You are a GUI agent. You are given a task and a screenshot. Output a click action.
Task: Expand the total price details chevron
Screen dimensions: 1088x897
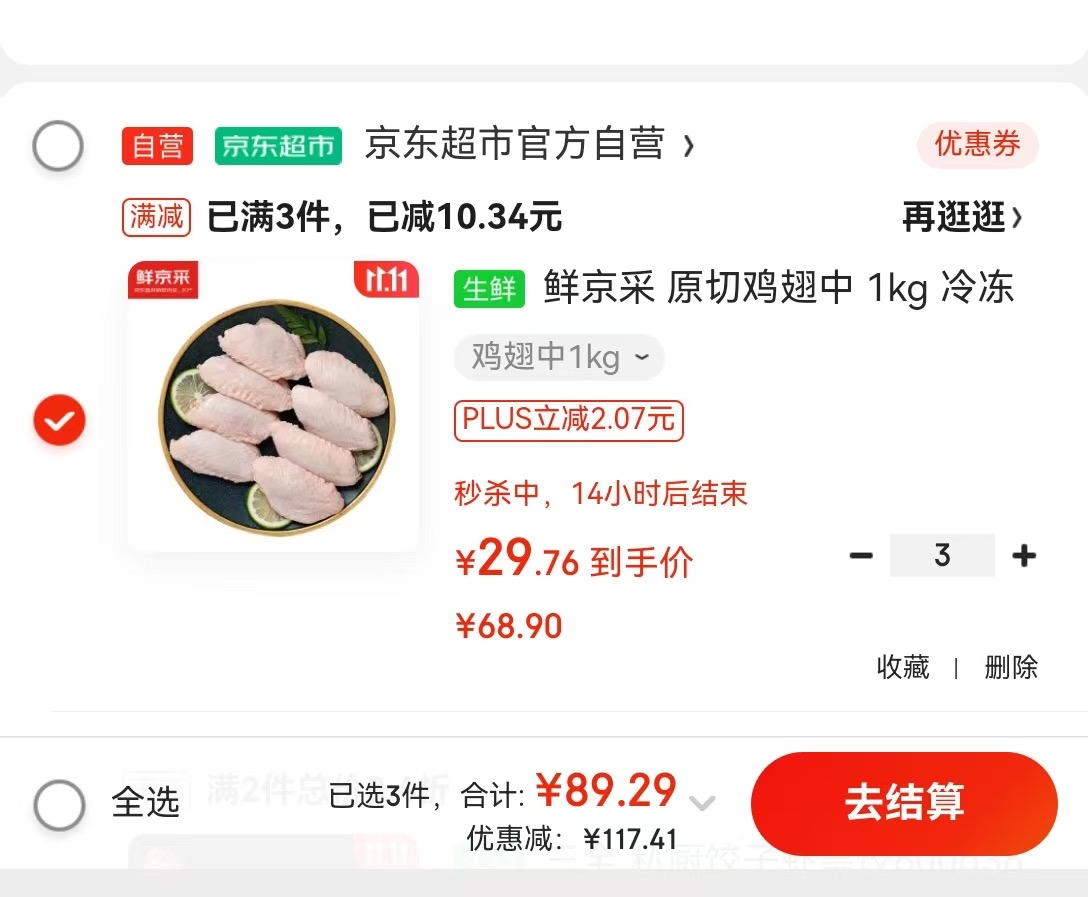(x=702, y=803)
